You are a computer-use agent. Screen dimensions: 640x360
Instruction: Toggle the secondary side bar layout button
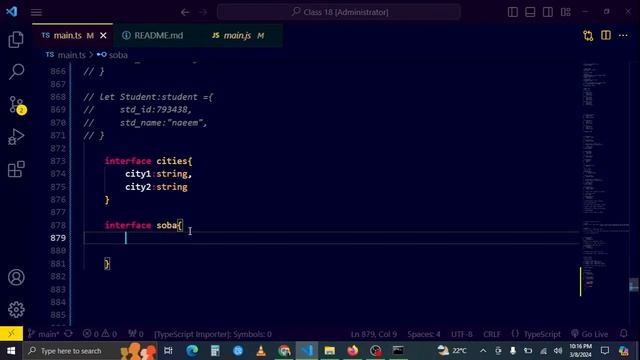pyautogui.click(x=548, y=12)
